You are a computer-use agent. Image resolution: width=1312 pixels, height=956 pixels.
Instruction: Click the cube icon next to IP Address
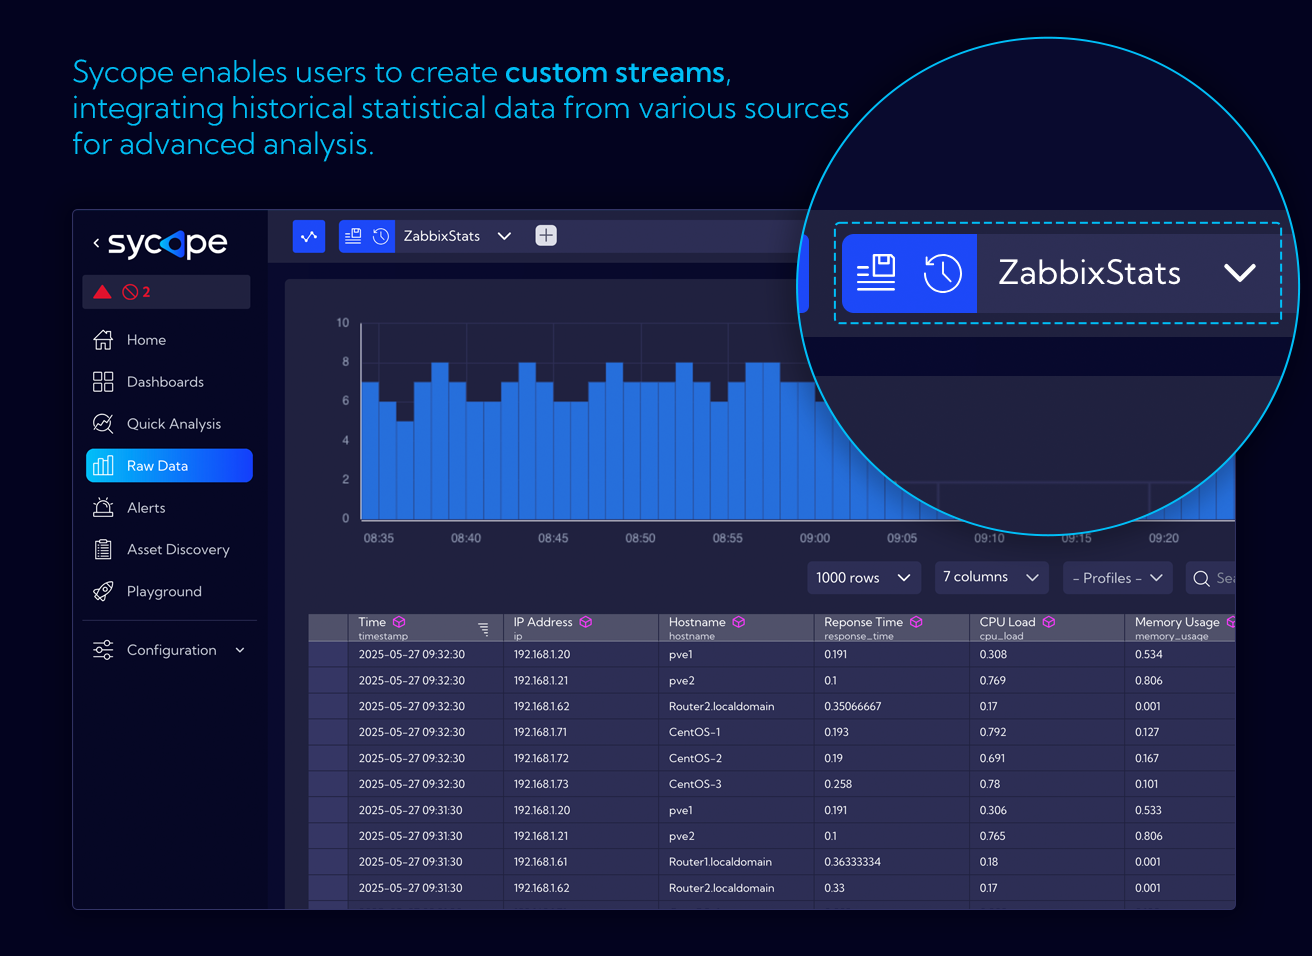(586, 622)
